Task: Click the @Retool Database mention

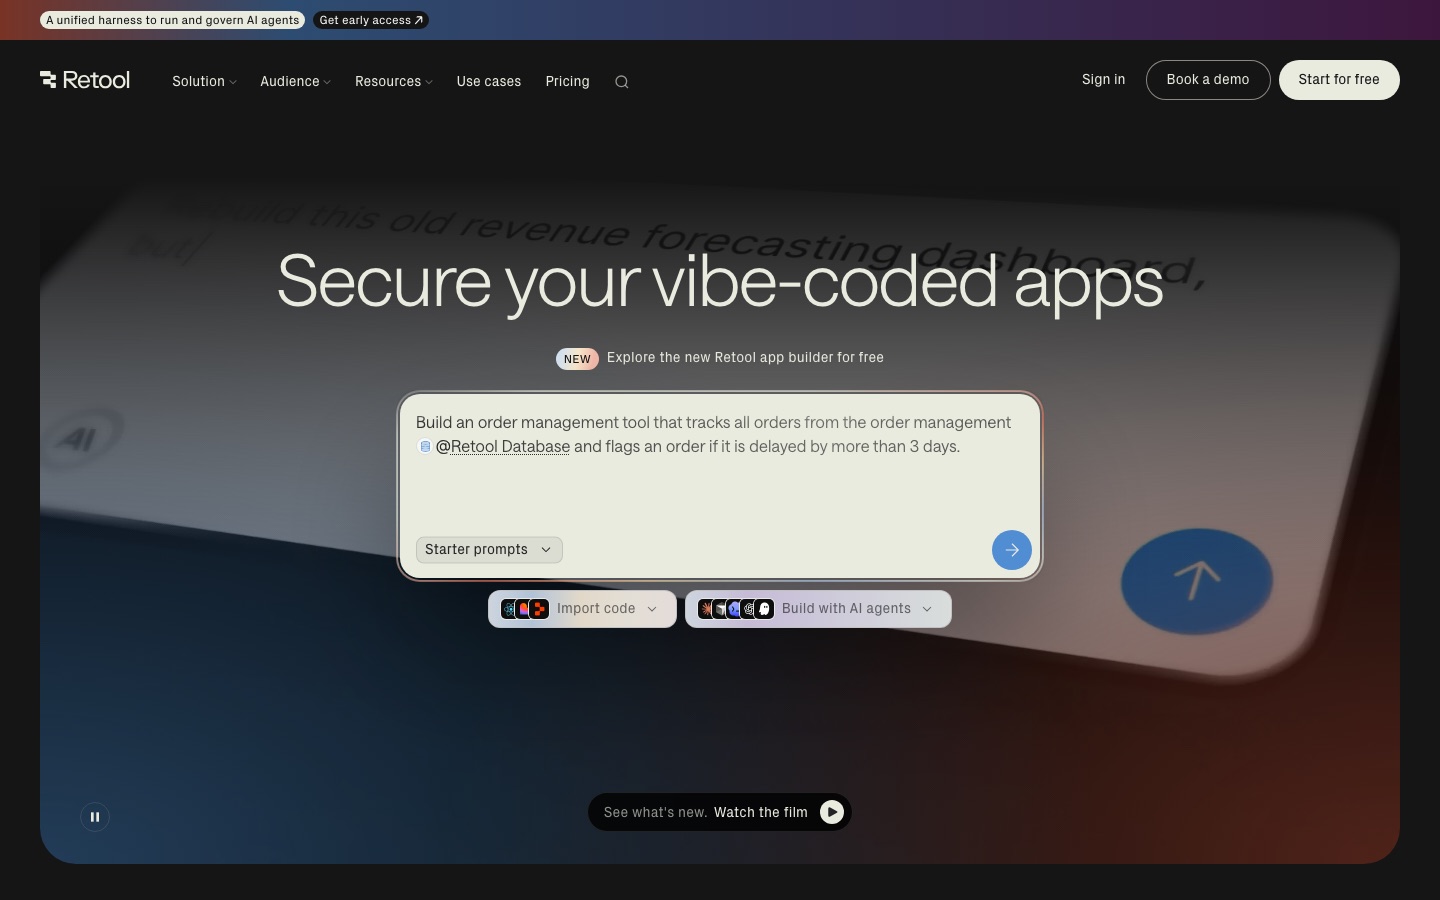Action: [503, 447]
